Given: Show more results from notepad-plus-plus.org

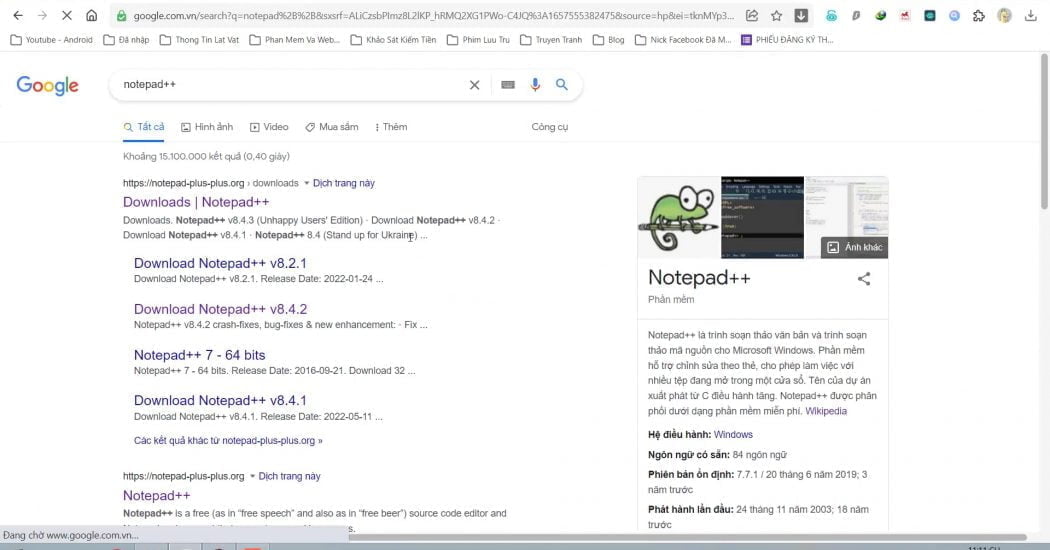Looking at the screenshot, I should 228,441.
